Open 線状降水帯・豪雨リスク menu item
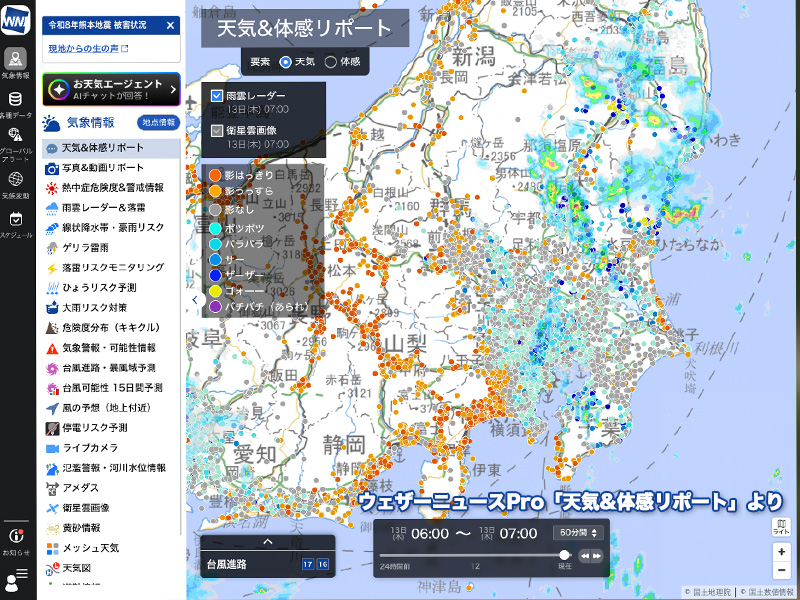This screenshot has height=600, width=800. [x=111, y=228]
